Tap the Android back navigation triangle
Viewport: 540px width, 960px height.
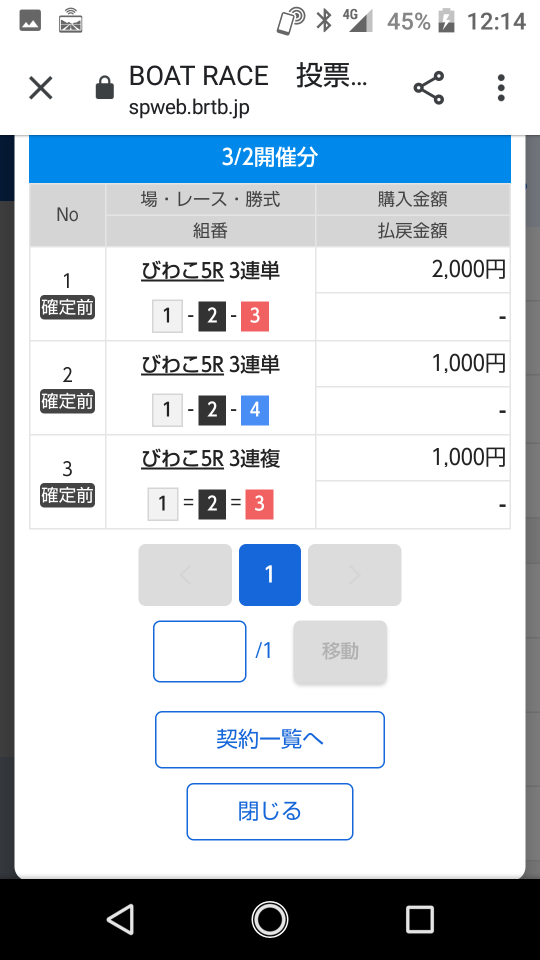[x=121, y=920]
